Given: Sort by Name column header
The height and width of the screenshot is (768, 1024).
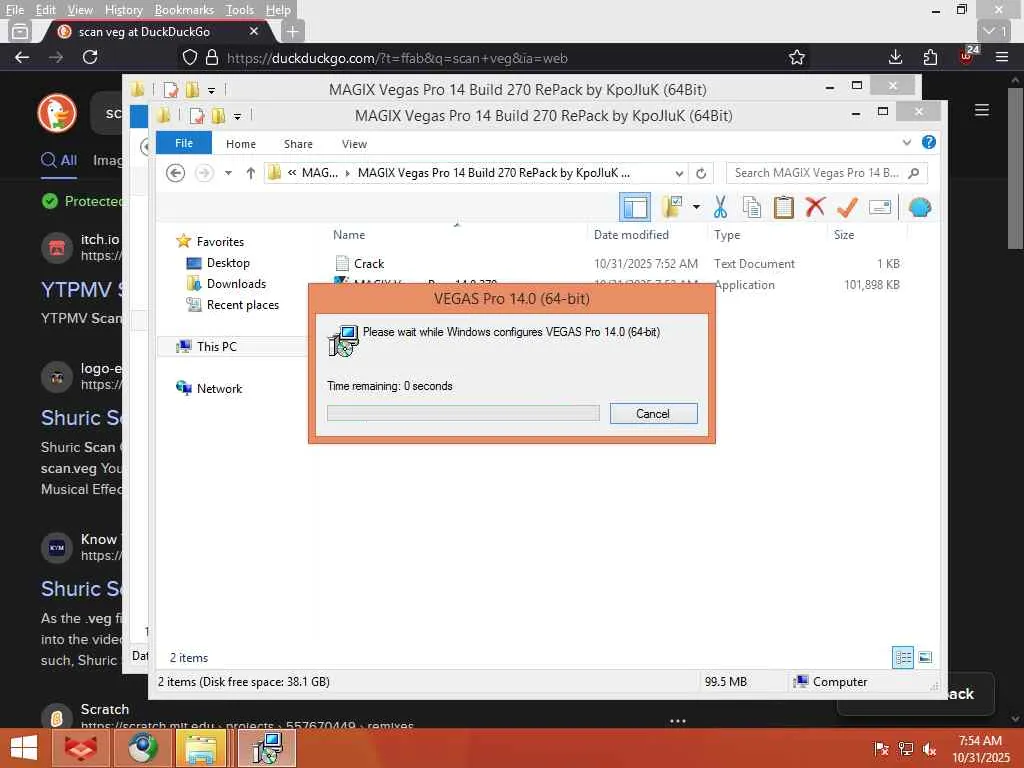Looking at the screenshot, I should point(349,235).
